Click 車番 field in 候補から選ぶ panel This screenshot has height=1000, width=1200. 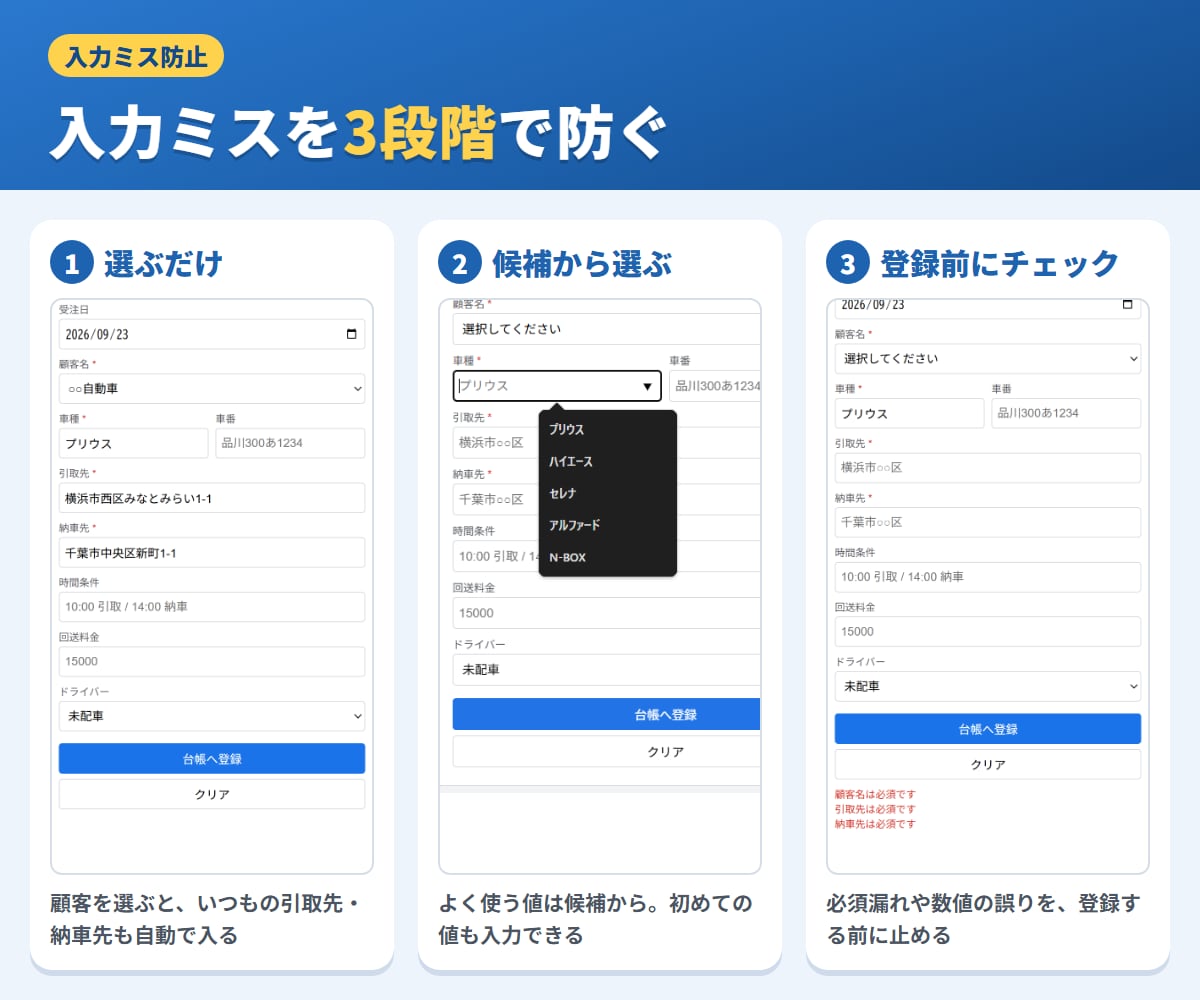(715, 386)
